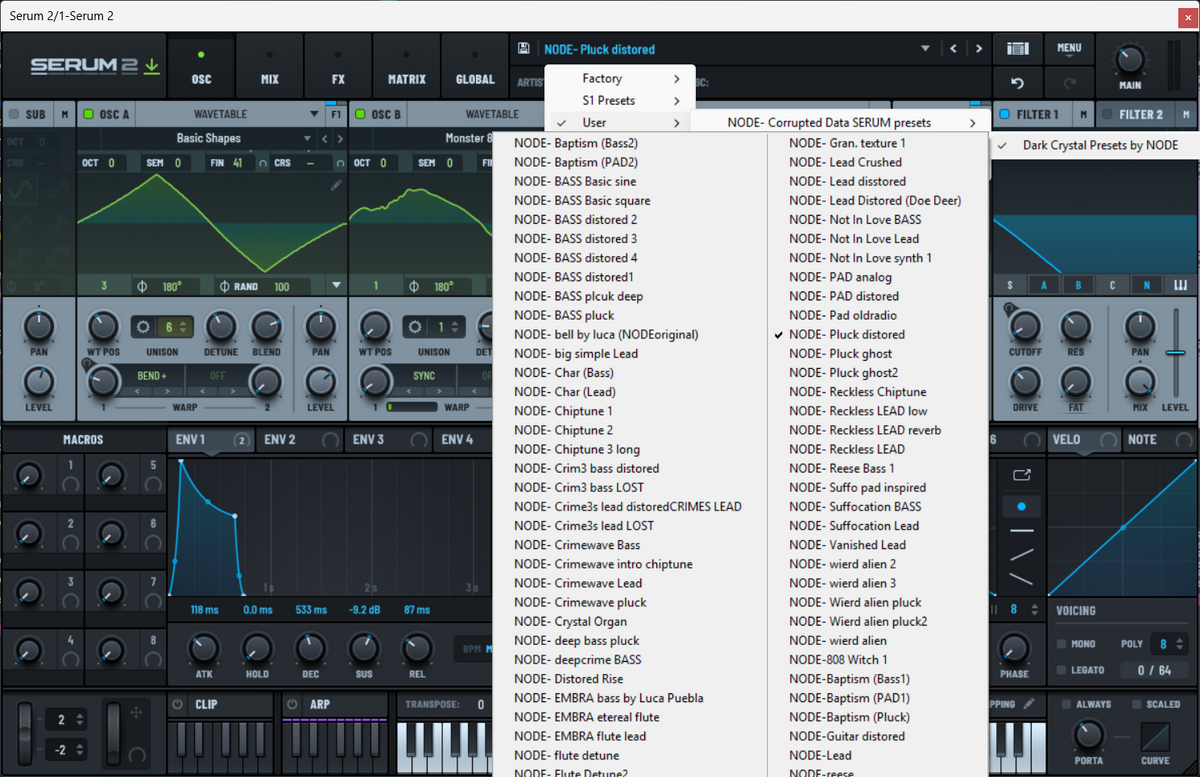The image size is (1200, 777).
Task: Toggle the SUB oscillator enable switch
Action: 14,115
